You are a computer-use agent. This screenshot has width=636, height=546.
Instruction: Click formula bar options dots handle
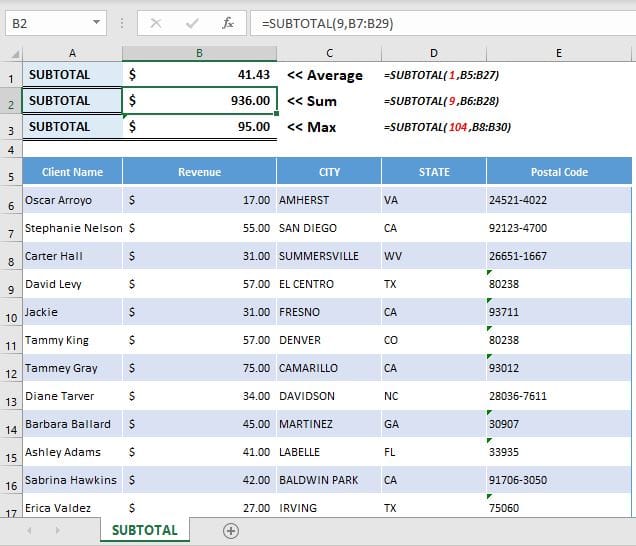(122, 23)
